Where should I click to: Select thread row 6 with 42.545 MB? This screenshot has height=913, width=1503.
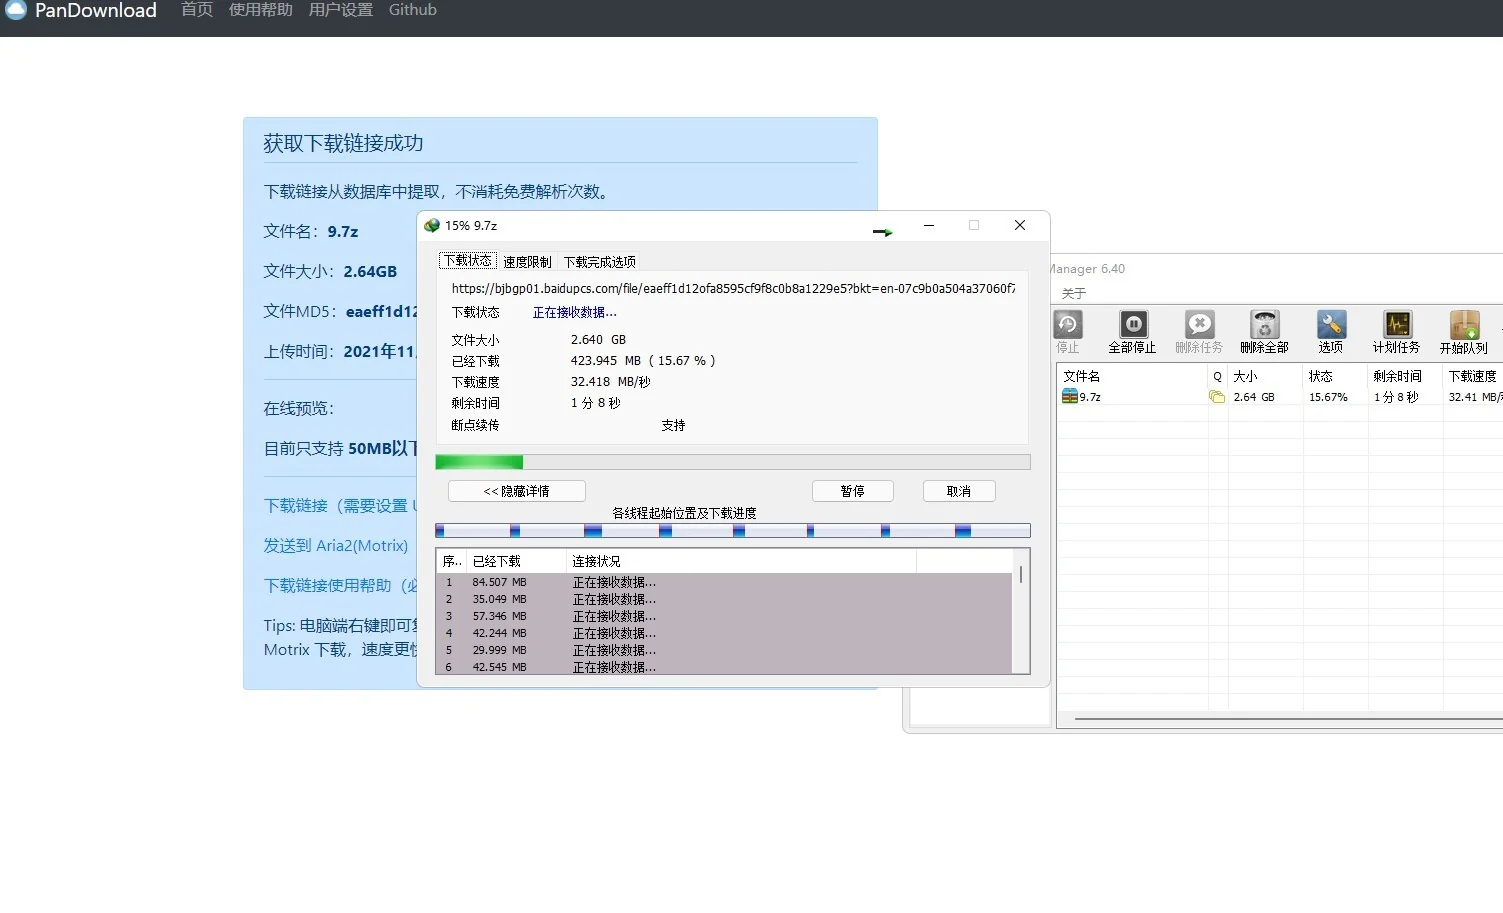tap(725, 667)
